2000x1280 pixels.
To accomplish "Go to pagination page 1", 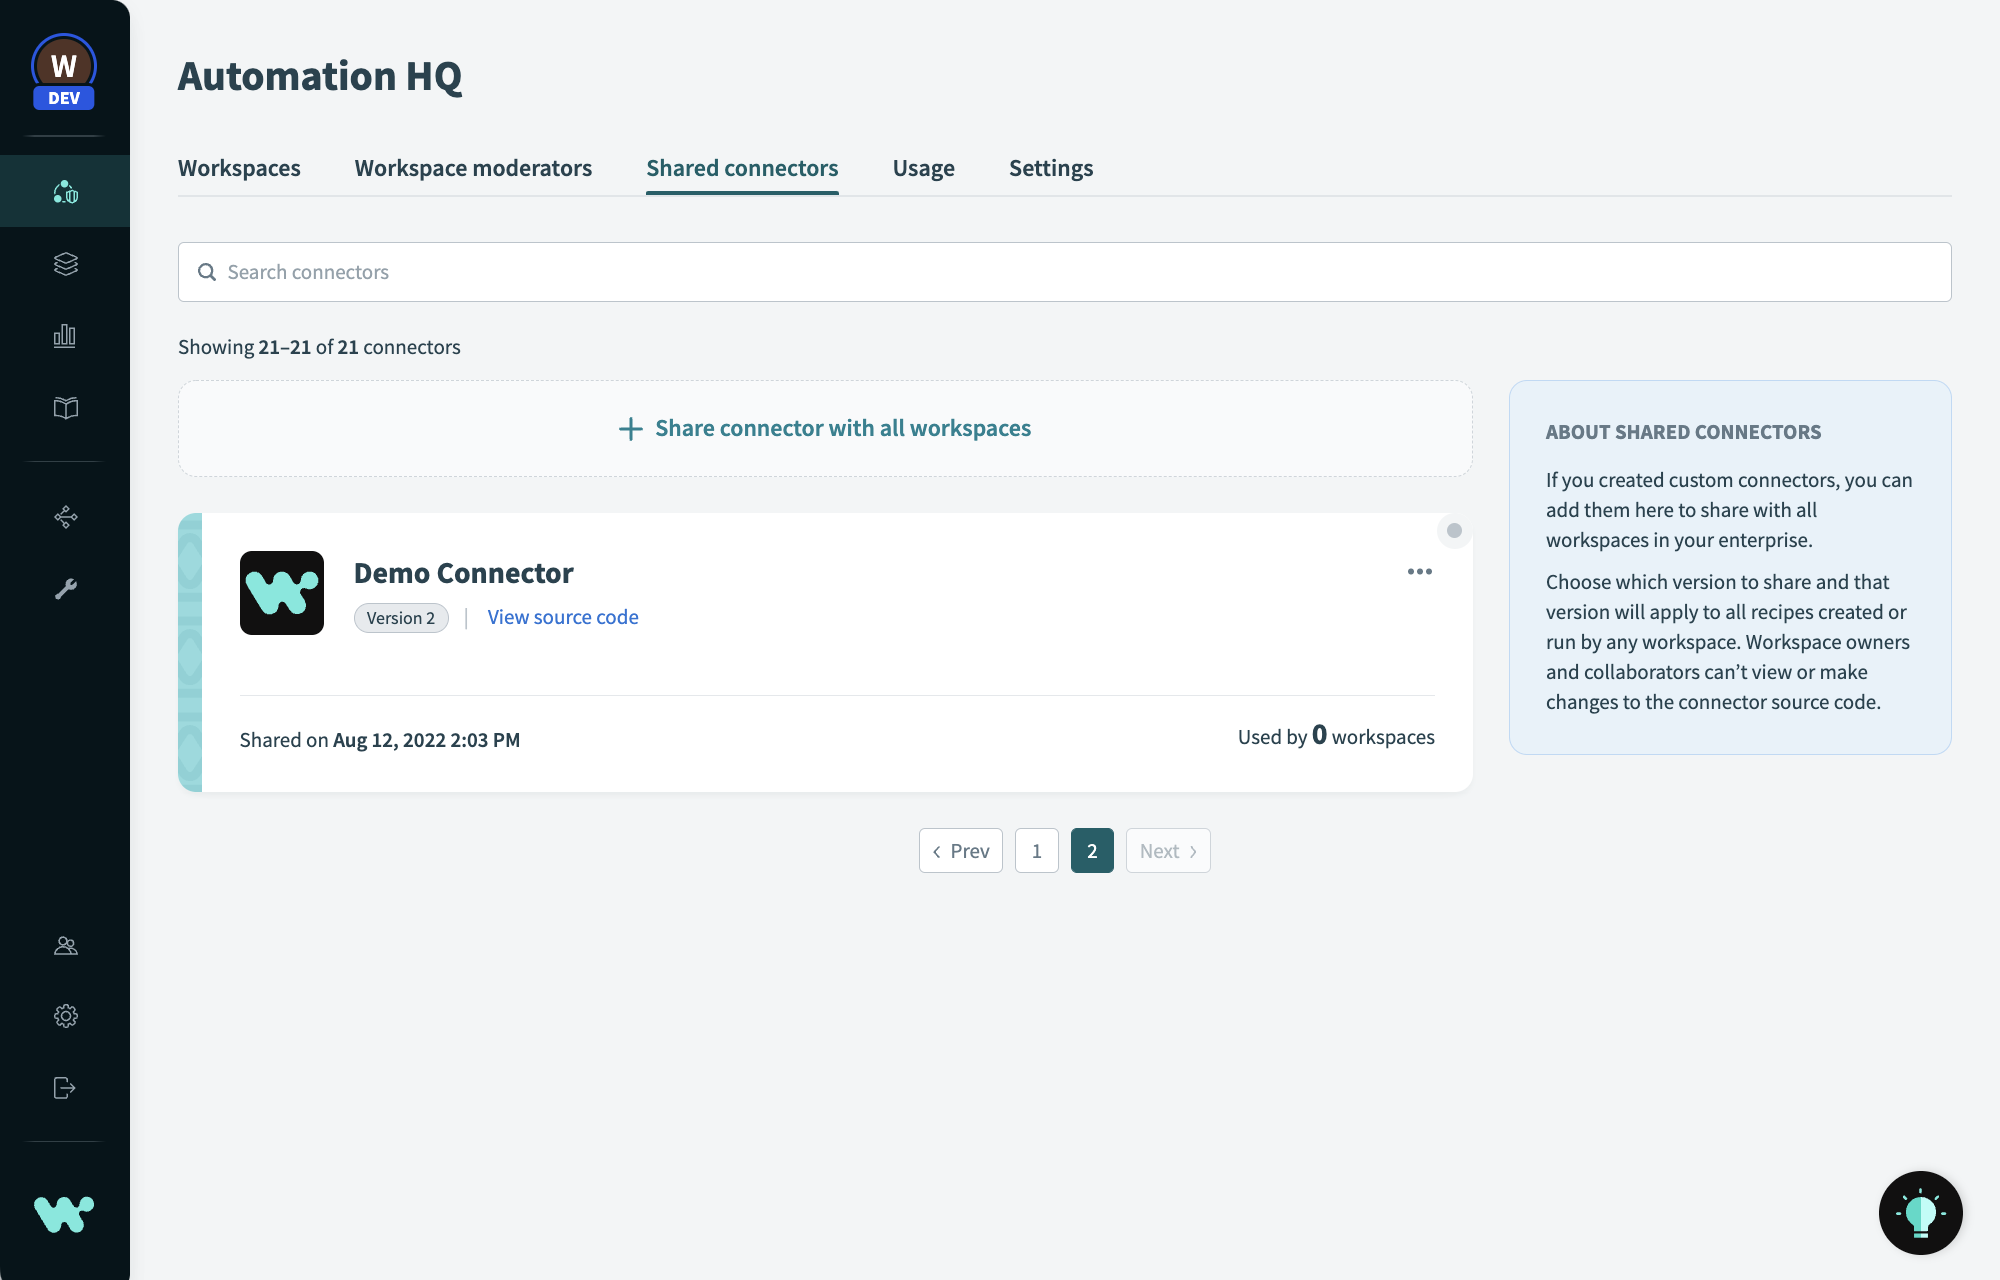I will 1036,851.
